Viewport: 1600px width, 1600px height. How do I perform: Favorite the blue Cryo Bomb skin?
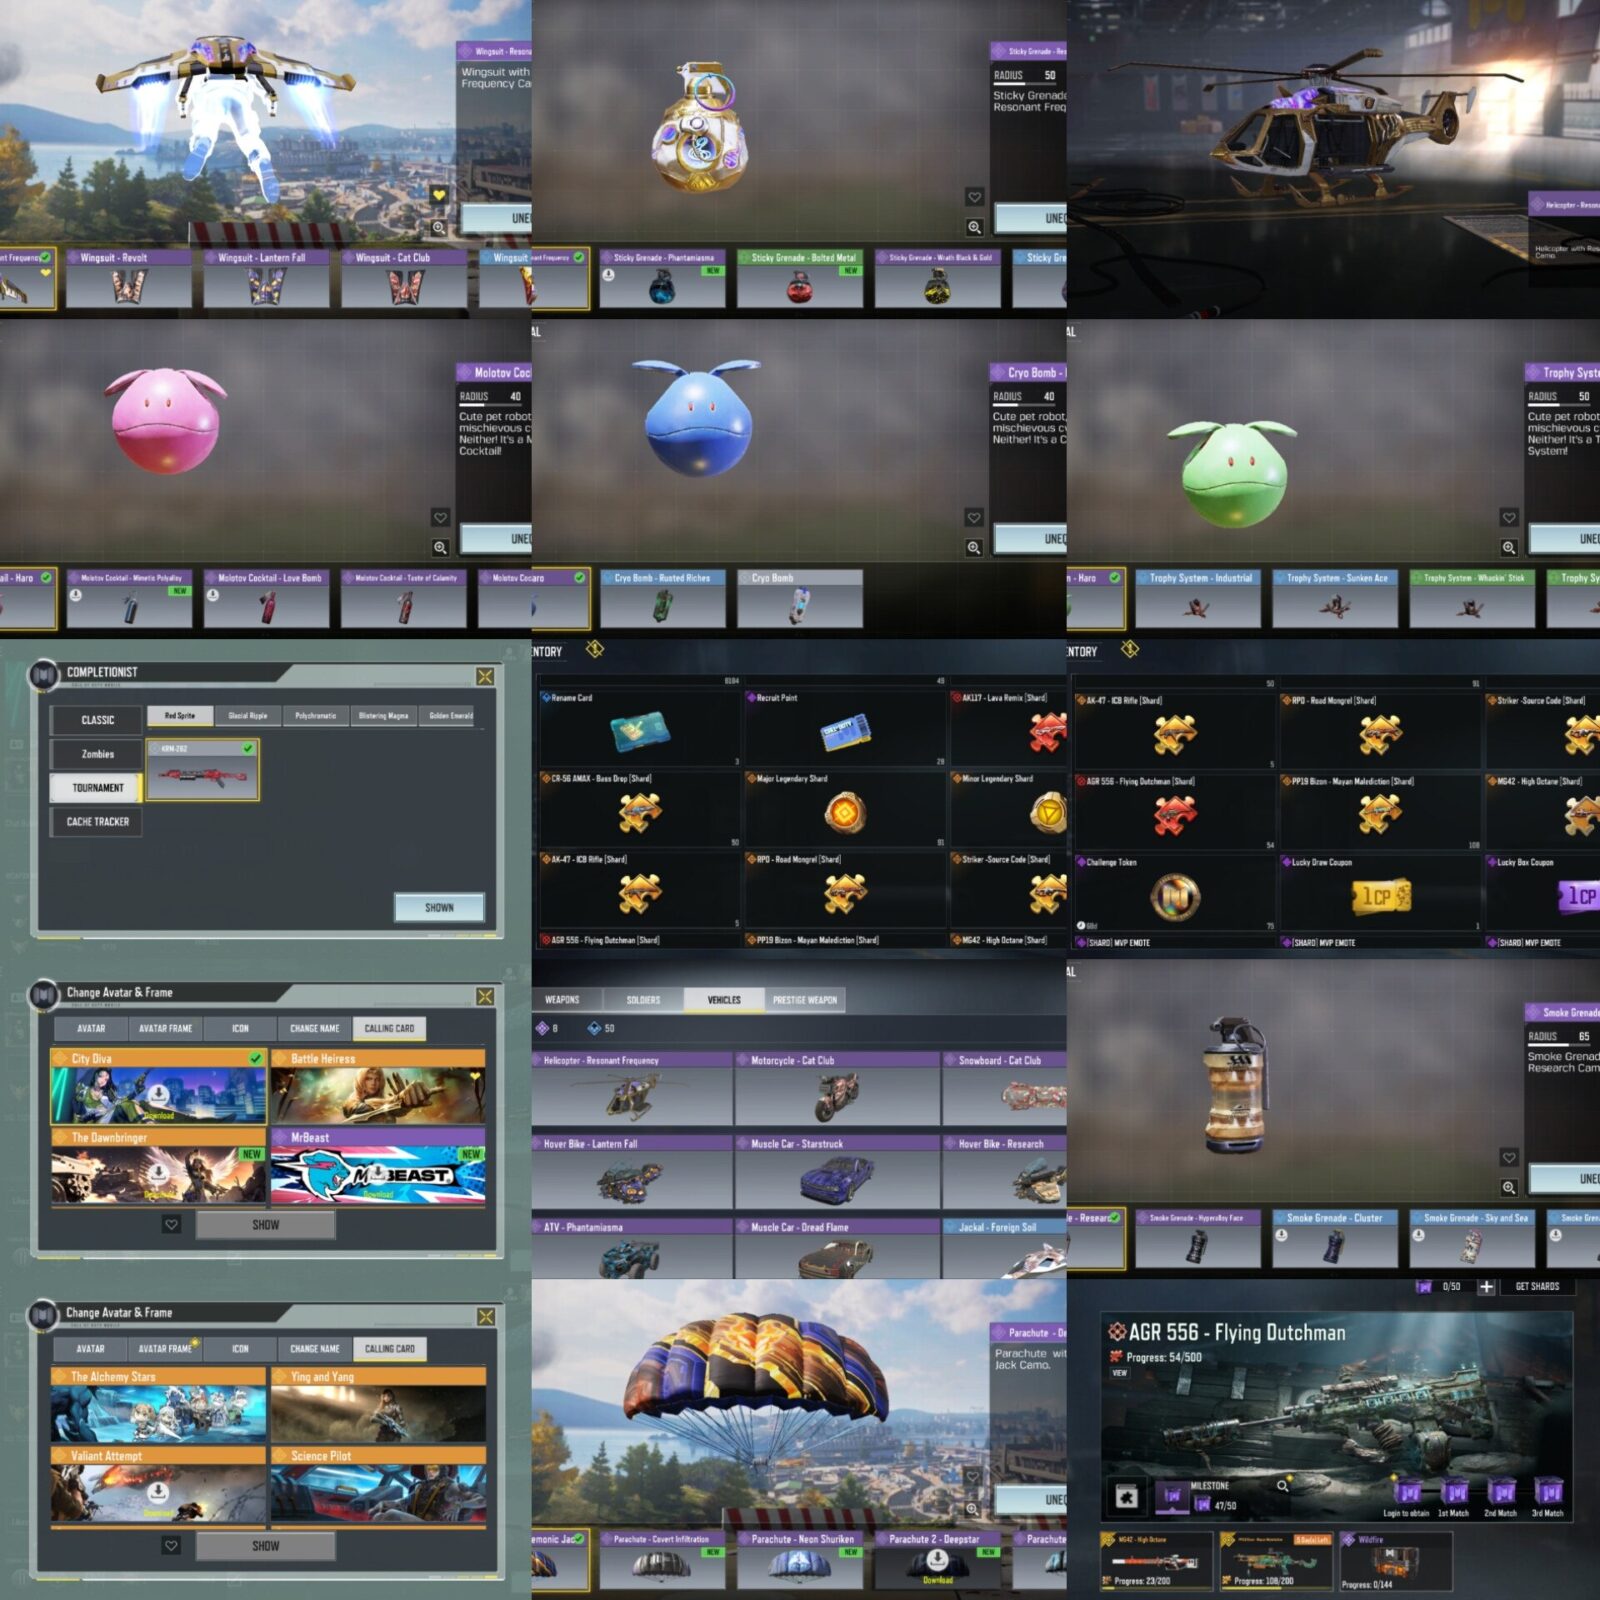[x=974, y=517]
